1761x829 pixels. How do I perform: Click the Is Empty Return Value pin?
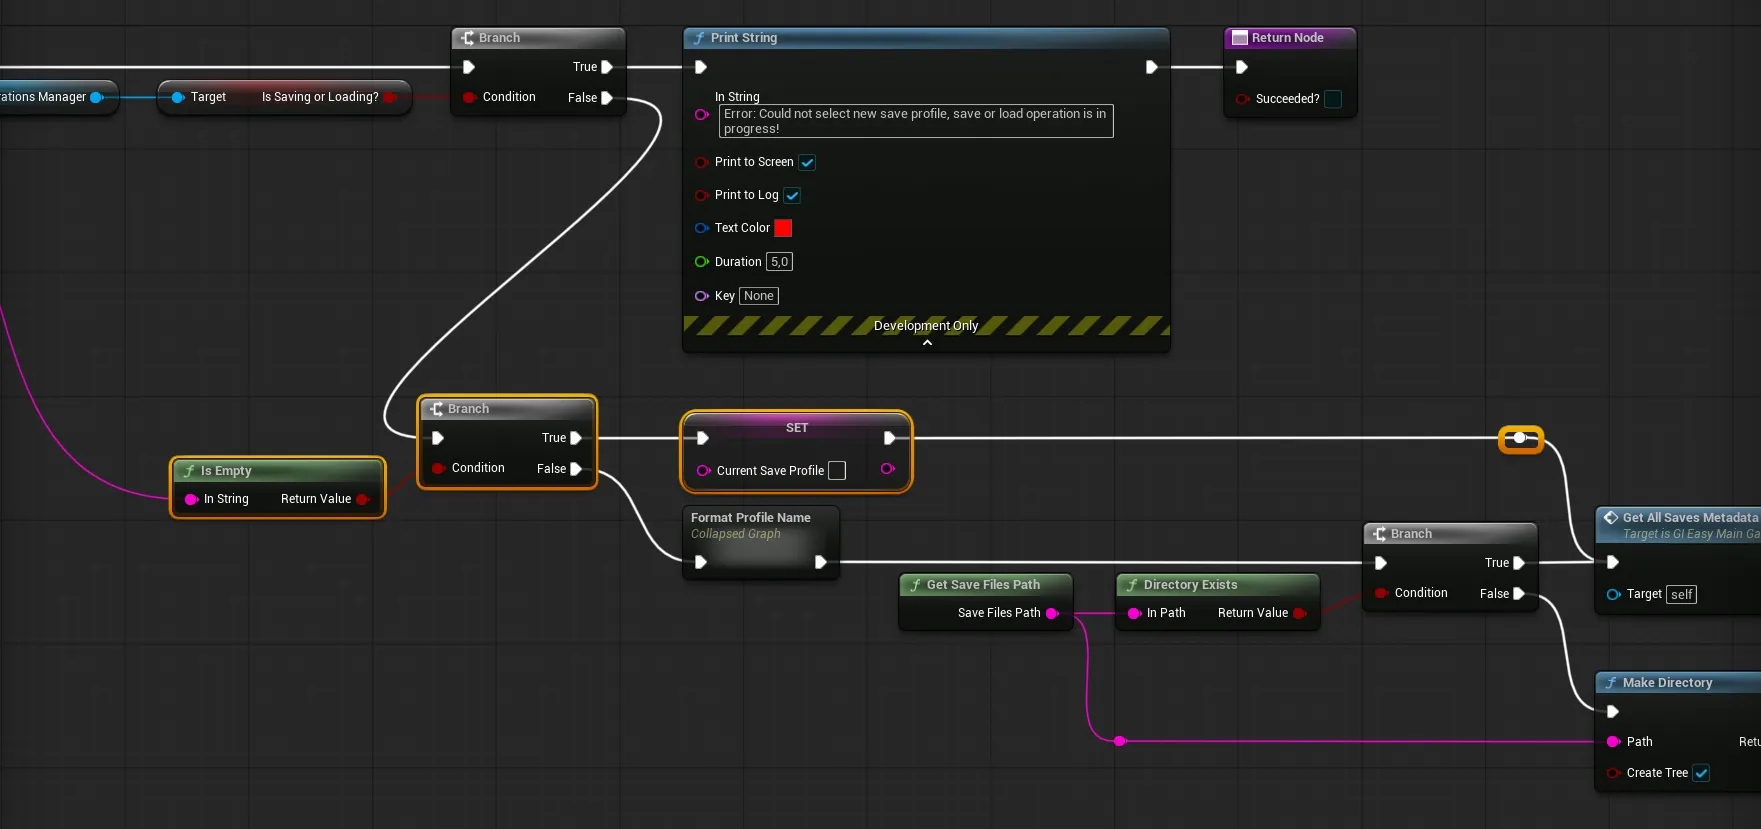click(362, 499)
